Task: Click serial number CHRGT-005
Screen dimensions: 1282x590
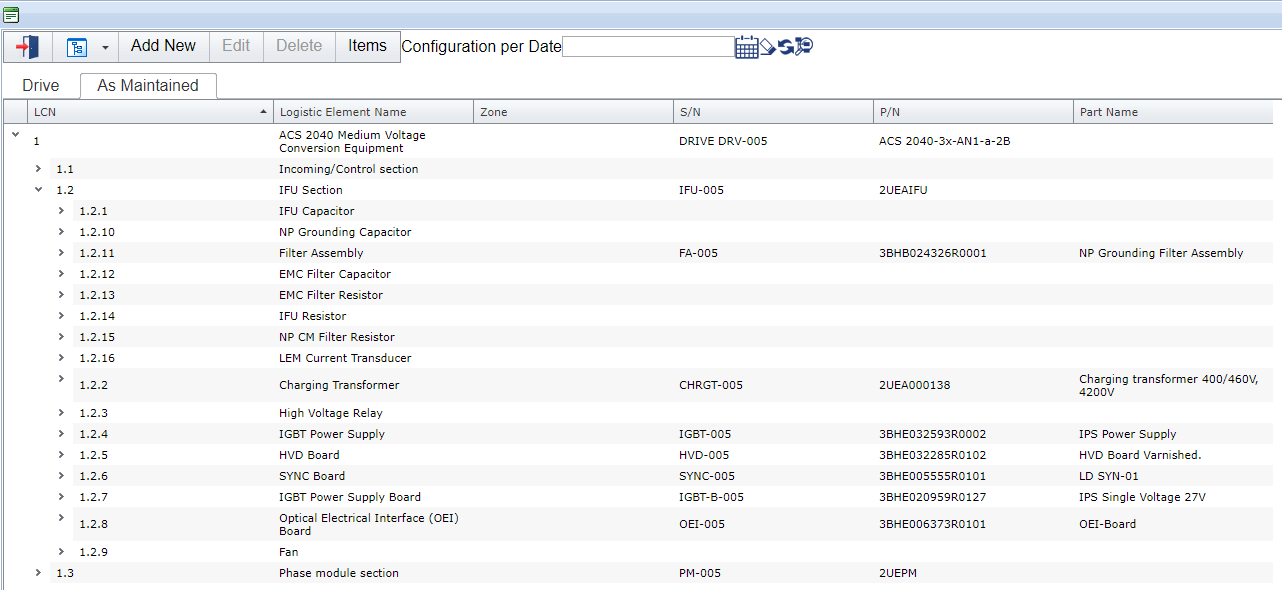Action: [711, 385]
